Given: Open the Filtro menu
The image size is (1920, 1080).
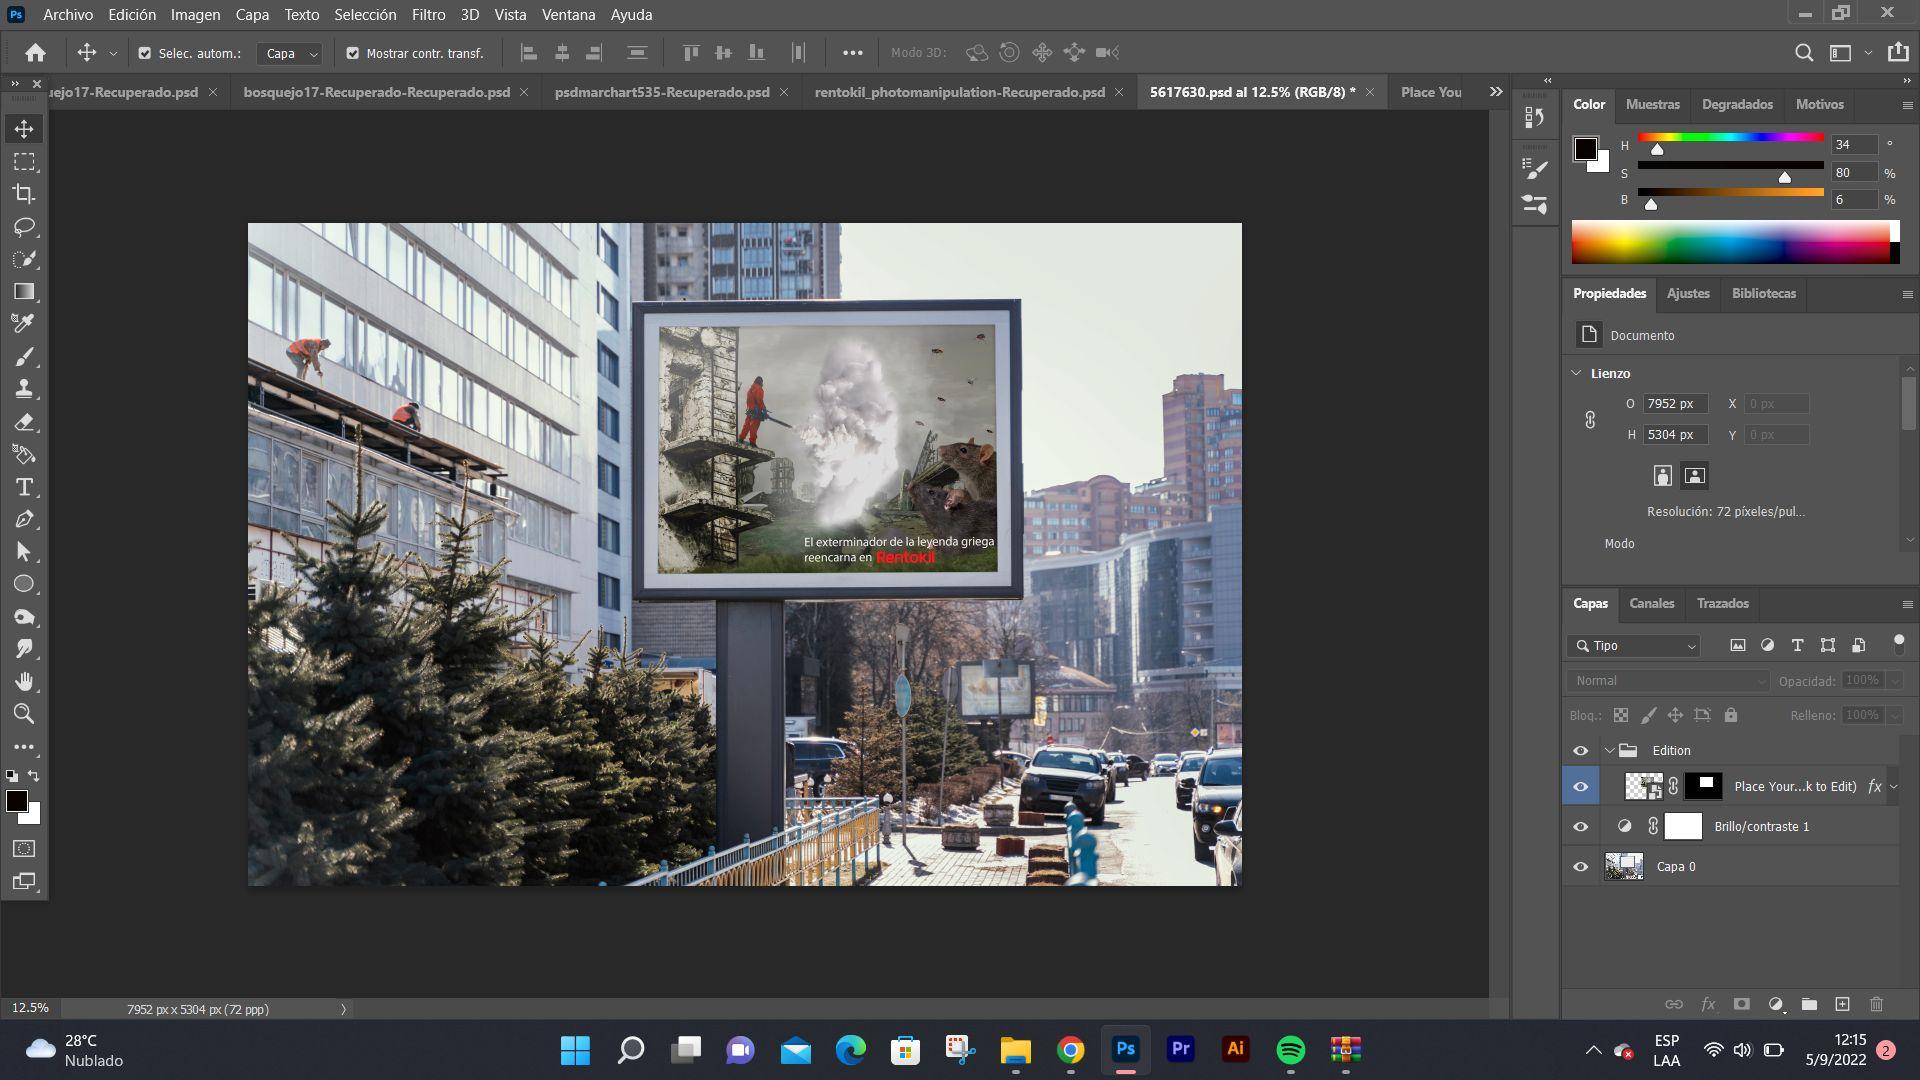Looking at the screenshot, I should [428, 15].
